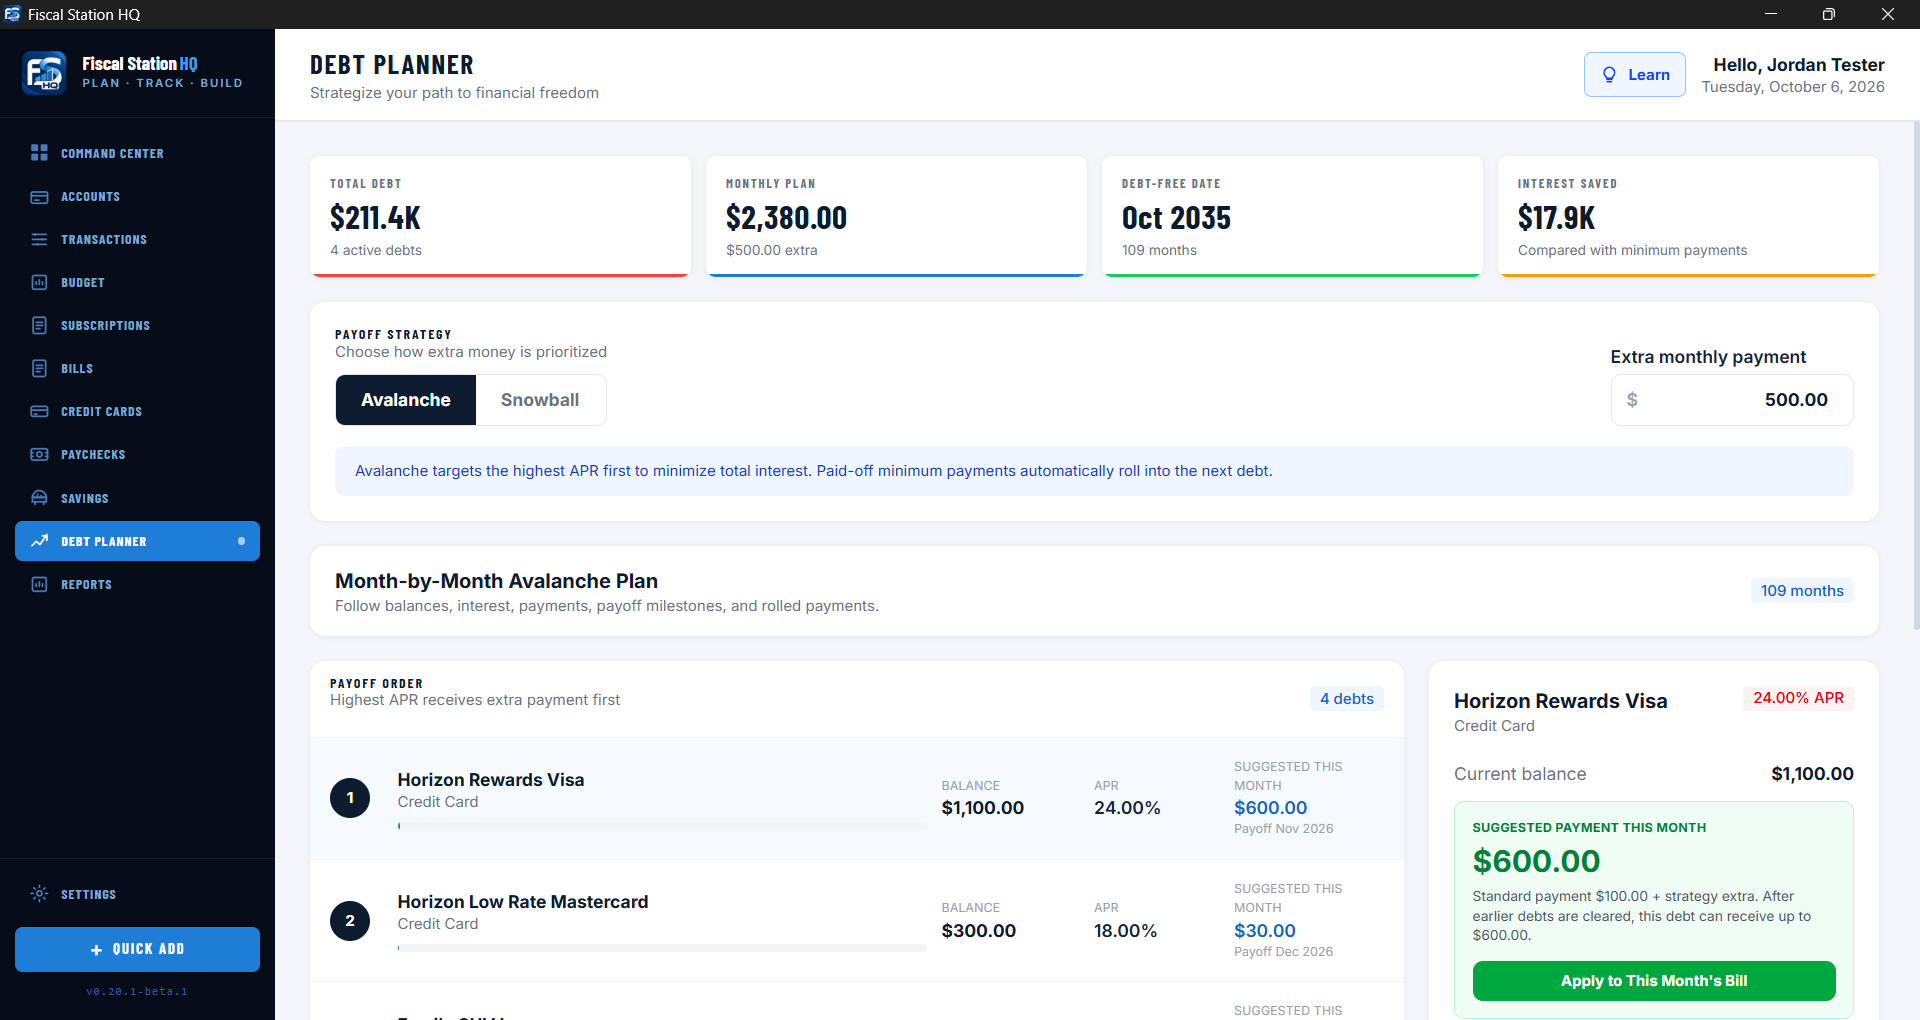Viewport: 1920px width, 1020px height.
Task: Click the Learn button
Action: [1634, 75]
